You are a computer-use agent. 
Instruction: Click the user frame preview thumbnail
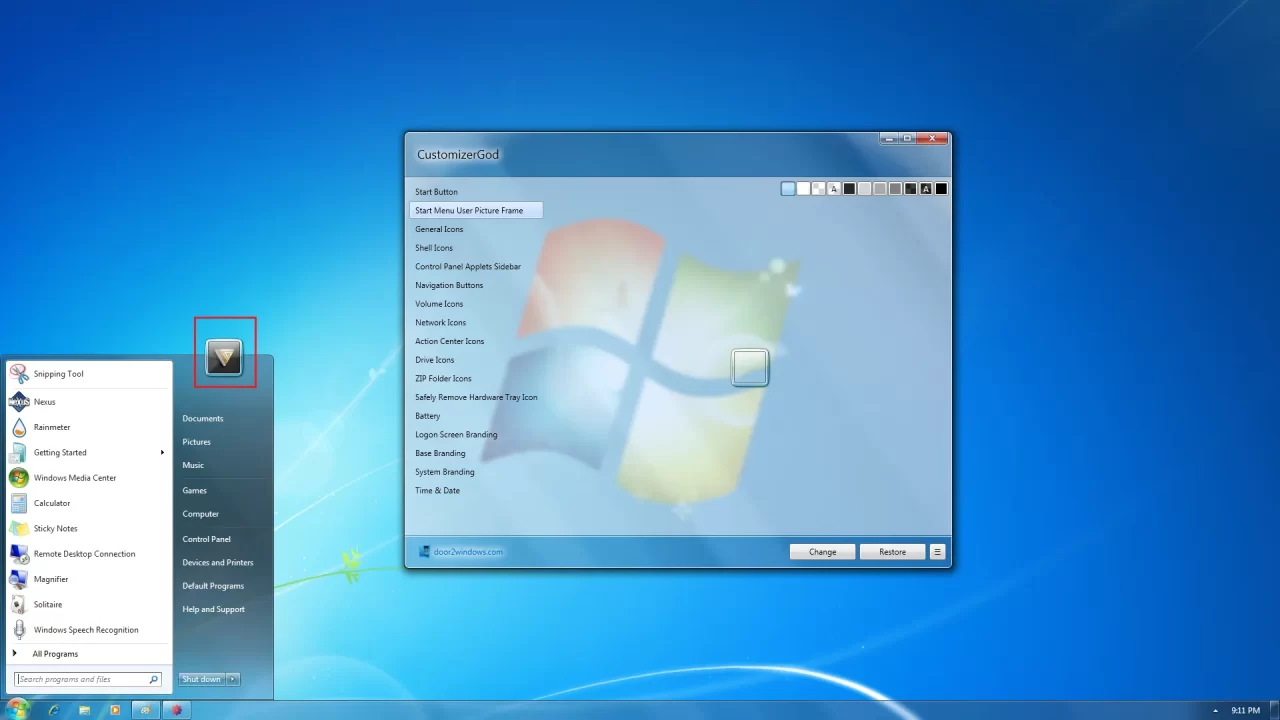pos(750,367)
